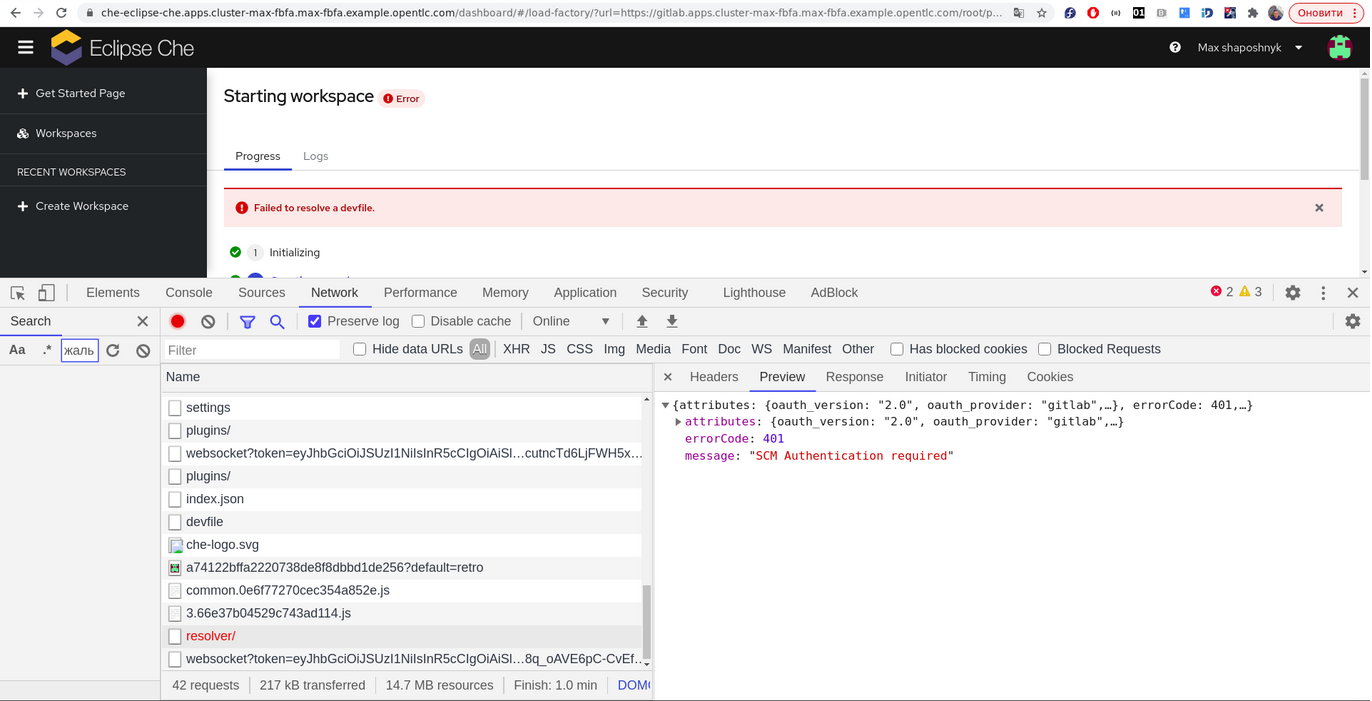Image resolution: width=1372 pixels, height=701 pixels.
Task: Open the Elements DevTools tab
Action: [113, 293]
